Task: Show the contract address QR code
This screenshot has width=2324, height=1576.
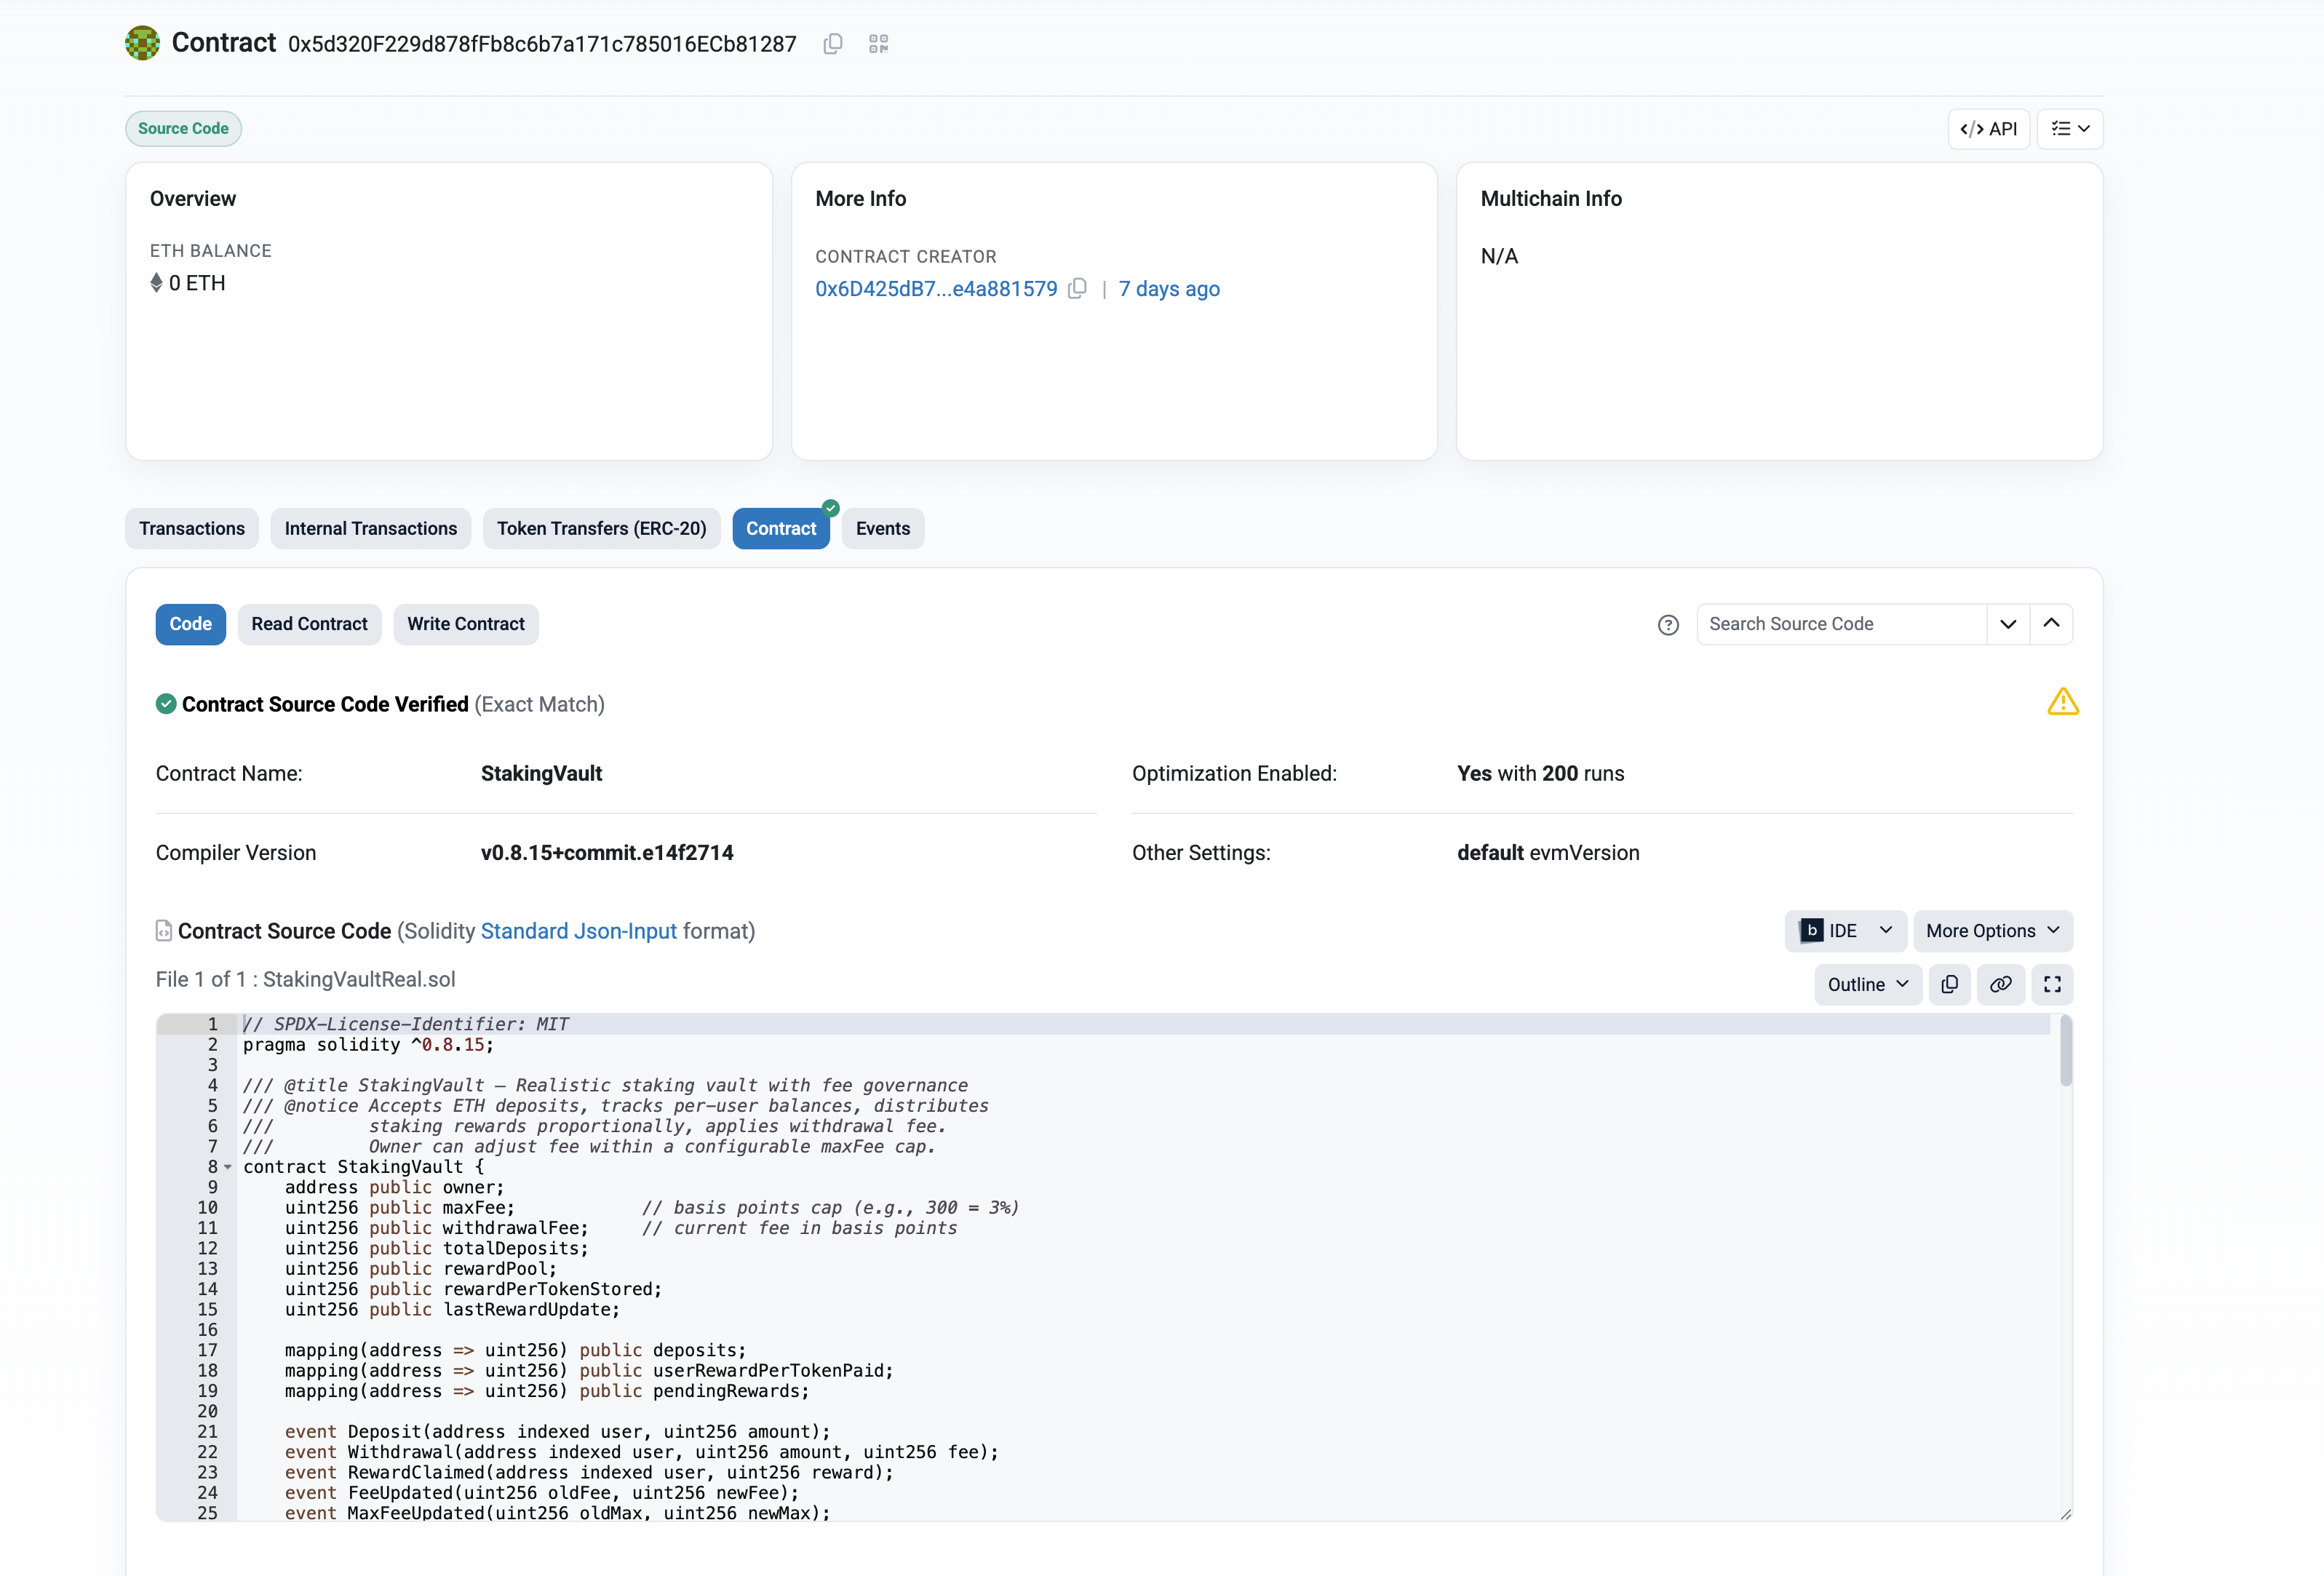Action: pyautogui.click(x=878, y=44)
